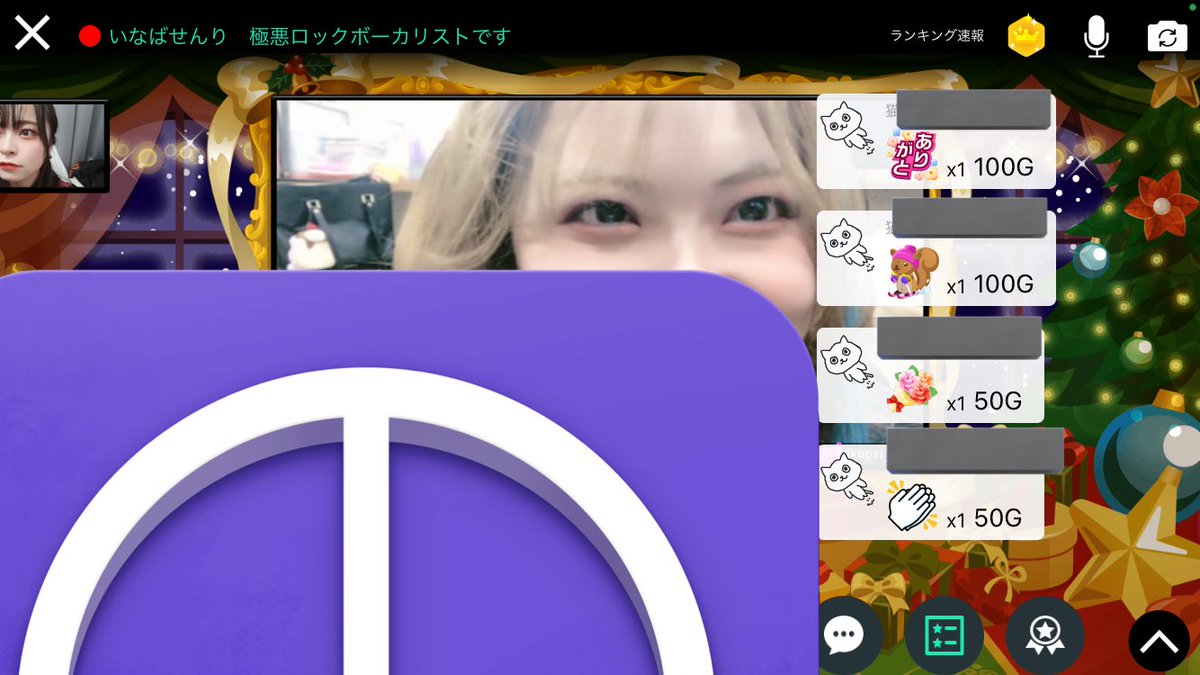Select the golden crown ranking icon

click(x=1026, y=33)
